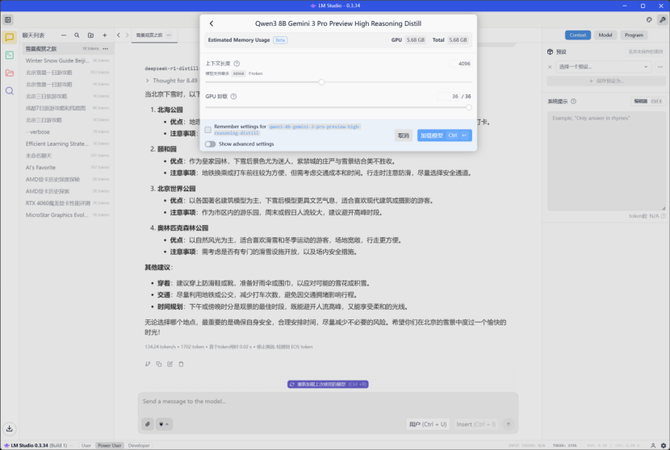Viewport: 670px width, 450px height.
Task: Click the back arrow in model dialog
Action: (x=211, y=23)
